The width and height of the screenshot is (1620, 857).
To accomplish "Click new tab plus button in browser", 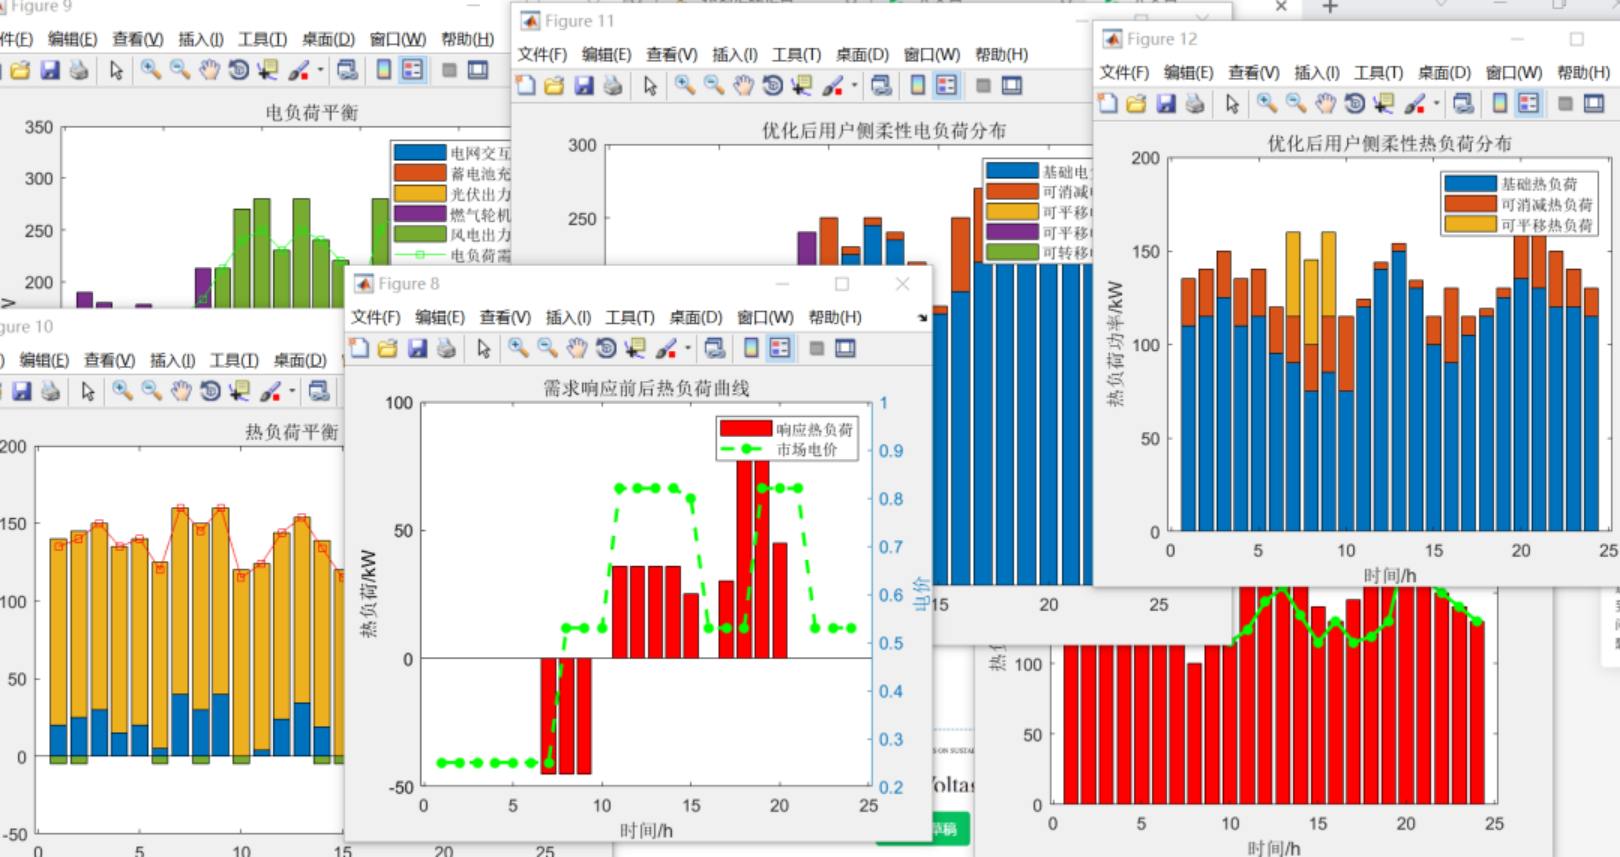I will (x=1330, y=7).
